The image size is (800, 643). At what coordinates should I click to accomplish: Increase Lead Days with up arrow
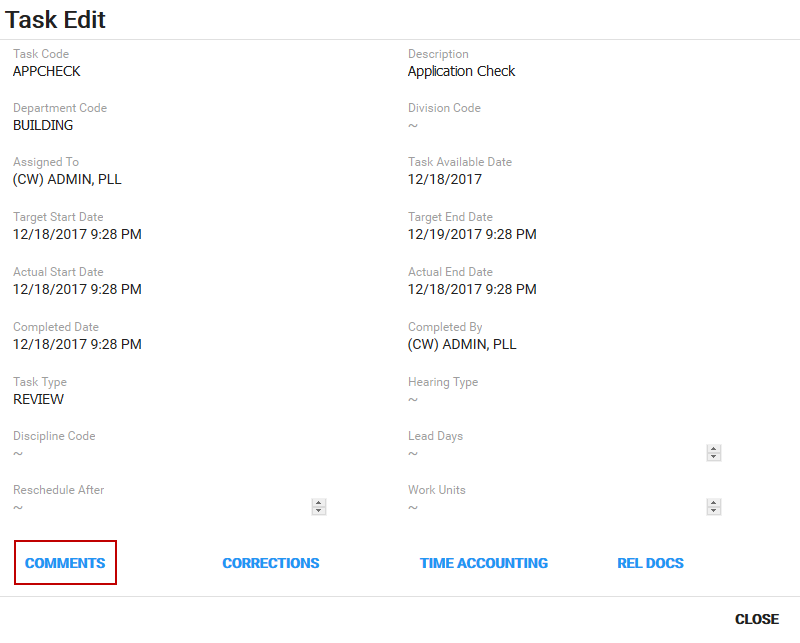(713, 449)
